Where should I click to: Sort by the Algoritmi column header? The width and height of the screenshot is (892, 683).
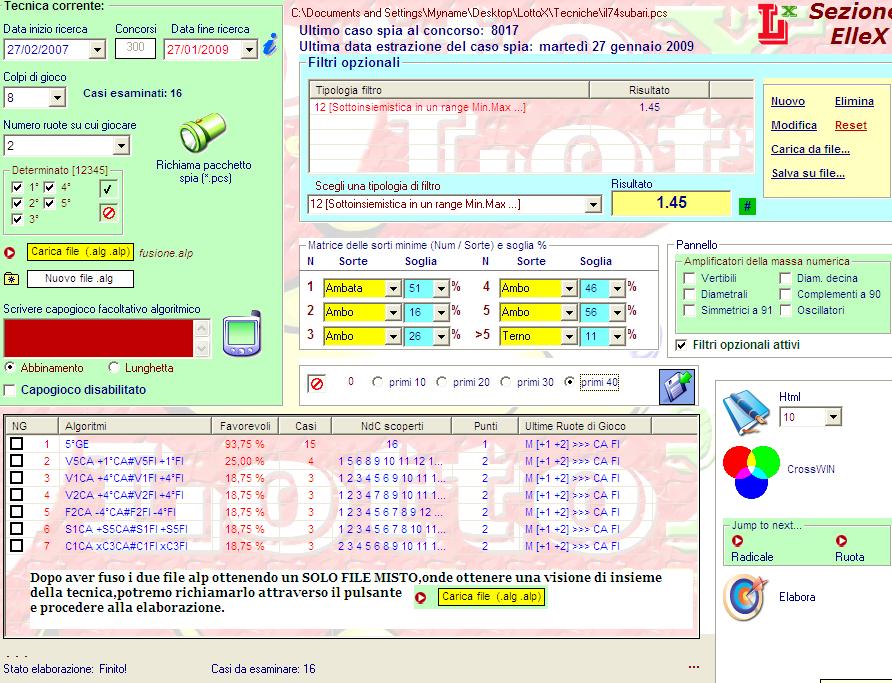coord(135,426)
